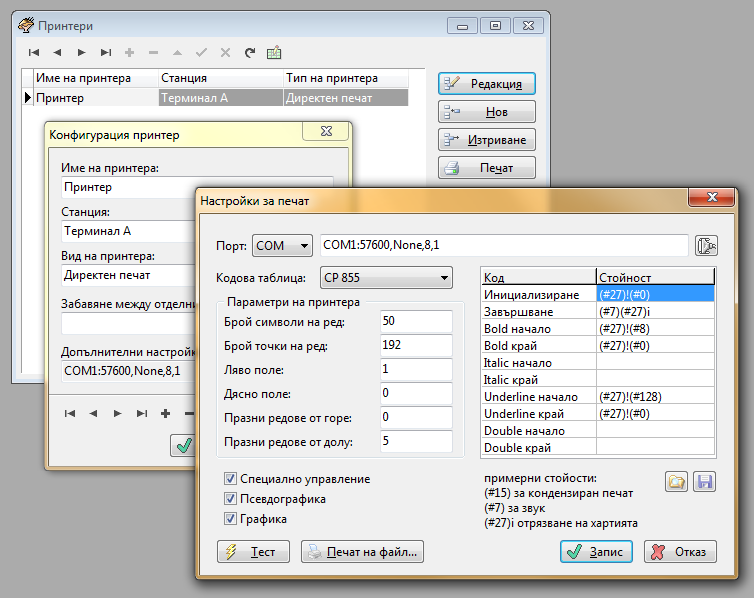This screenshot has width=754, height=598.
Task: Click the floppy disk save codes icon
Action: [x=704, y=482]
